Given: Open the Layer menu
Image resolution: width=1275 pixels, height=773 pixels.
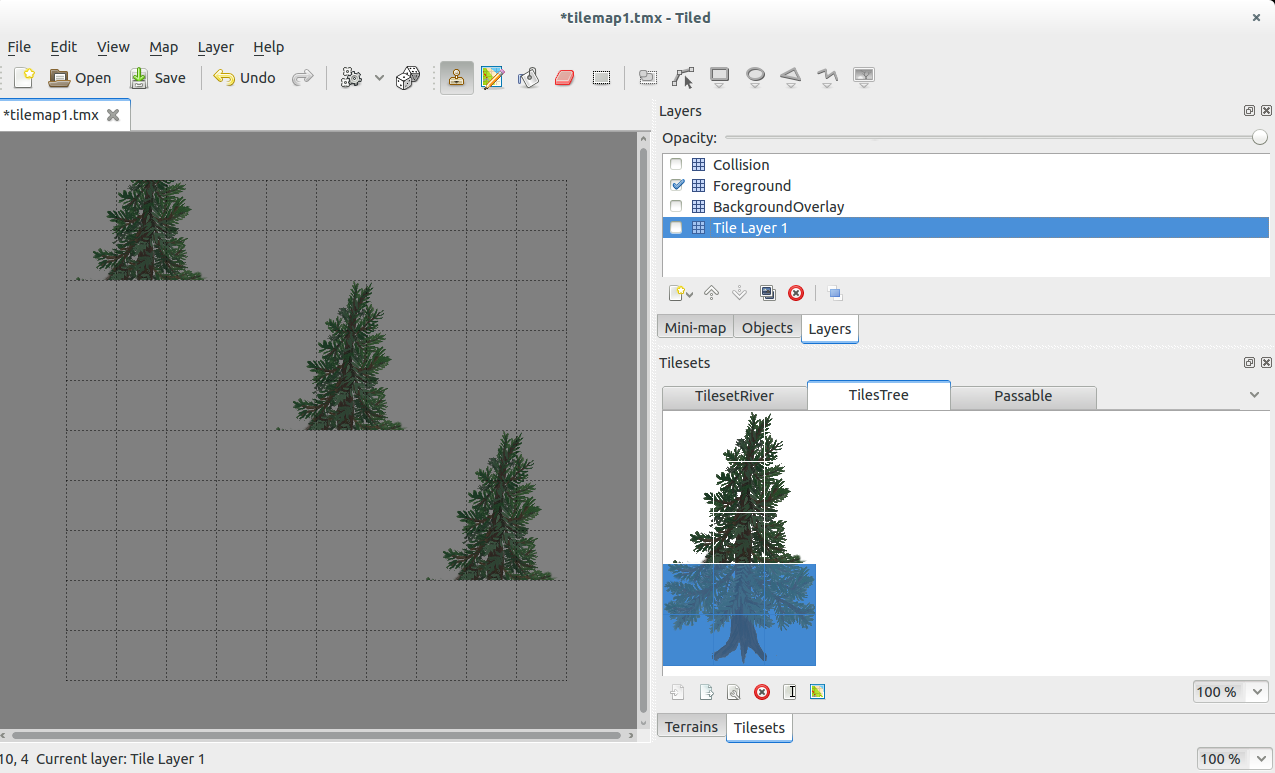Looking at the screenshot, I should 215,47.
